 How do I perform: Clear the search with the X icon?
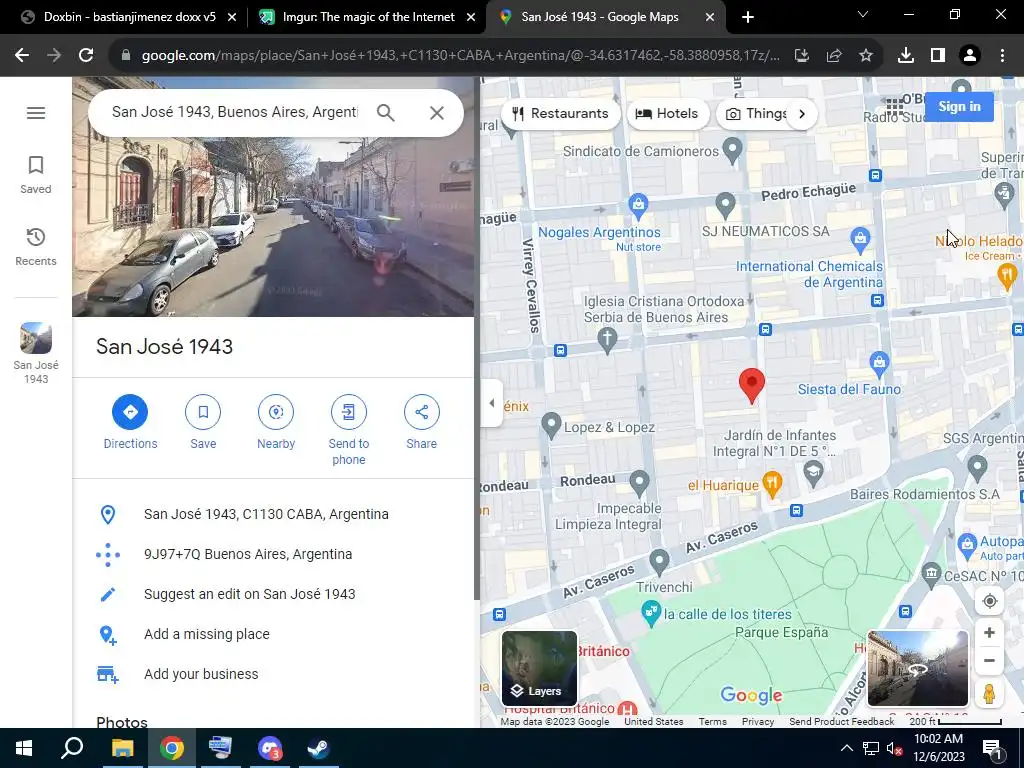pyautogui.click(x=437, y=113)
